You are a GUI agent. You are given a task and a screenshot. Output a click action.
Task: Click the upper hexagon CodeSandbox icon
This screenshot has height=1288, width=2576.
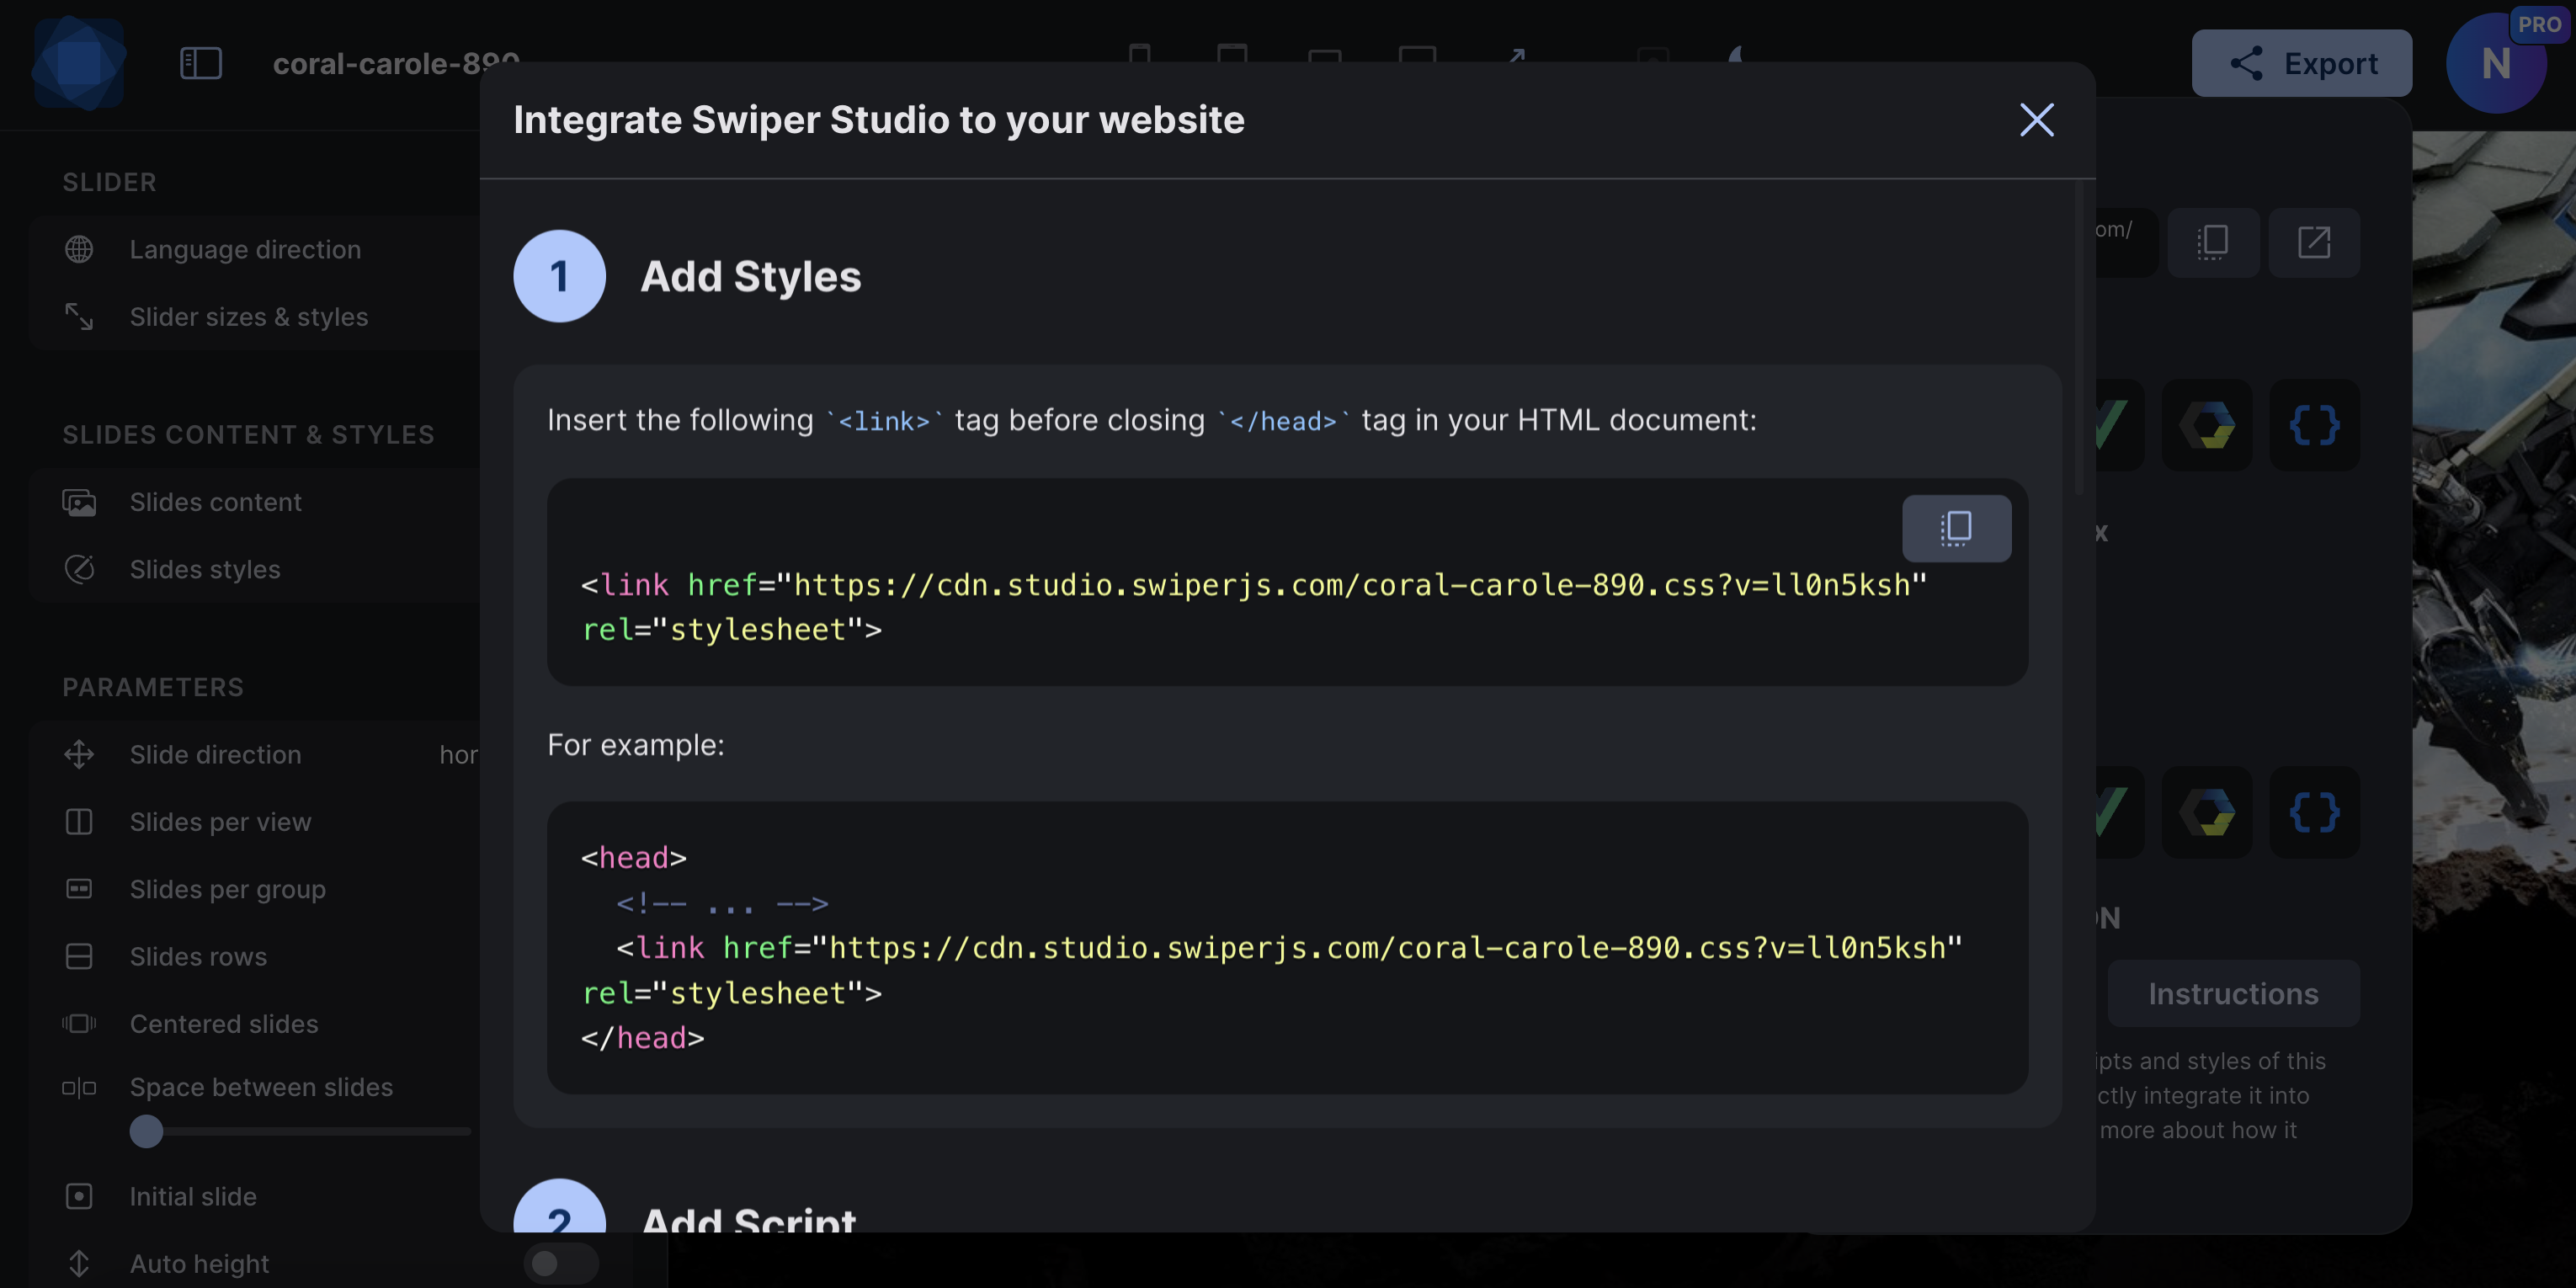2207,424
